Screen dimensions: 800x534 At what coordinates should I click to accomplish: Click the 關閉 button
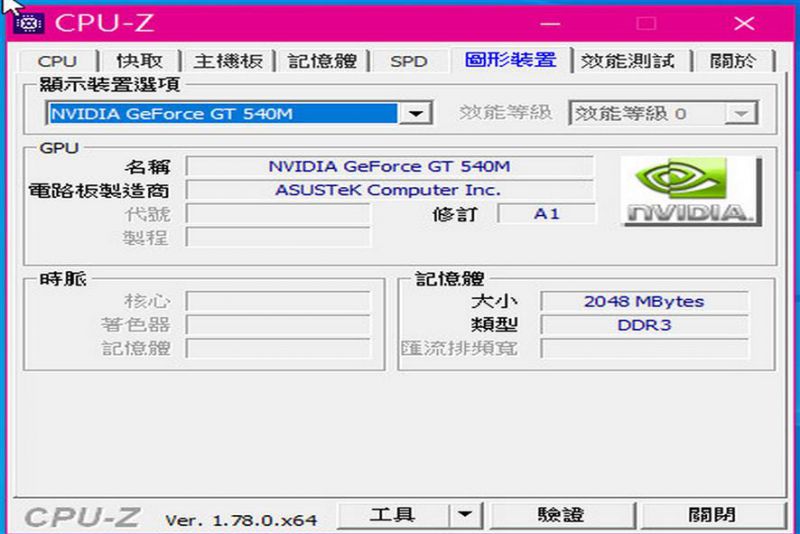(x=712, y=515)
